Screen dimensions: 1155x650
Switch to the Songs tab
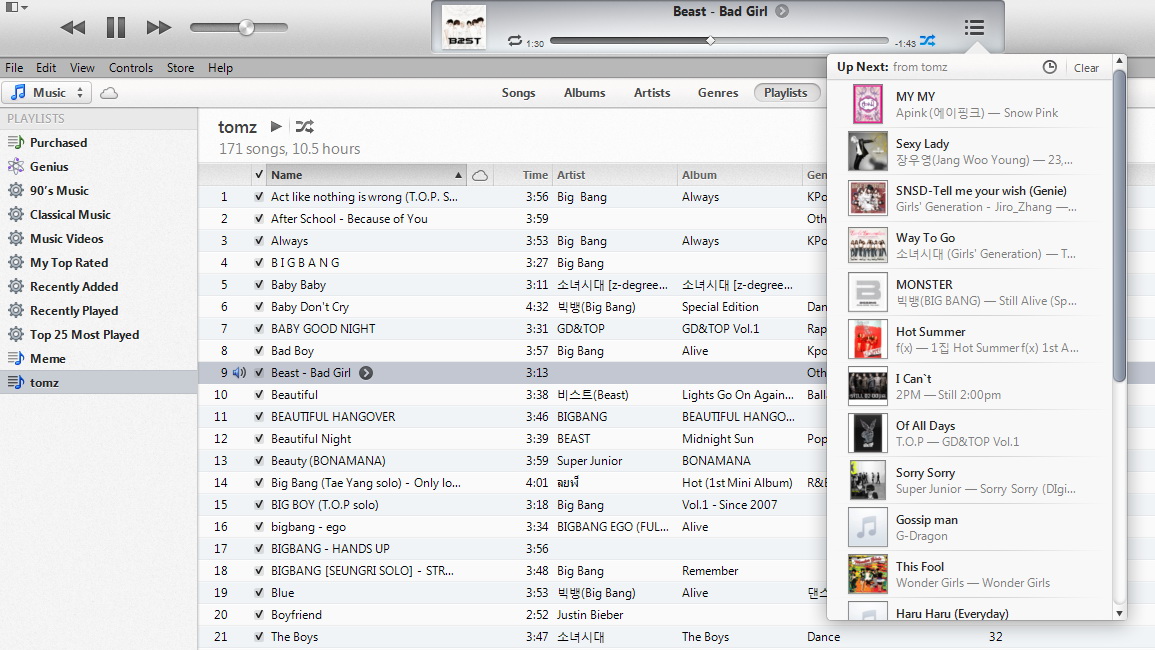click(x=519, y=93)
